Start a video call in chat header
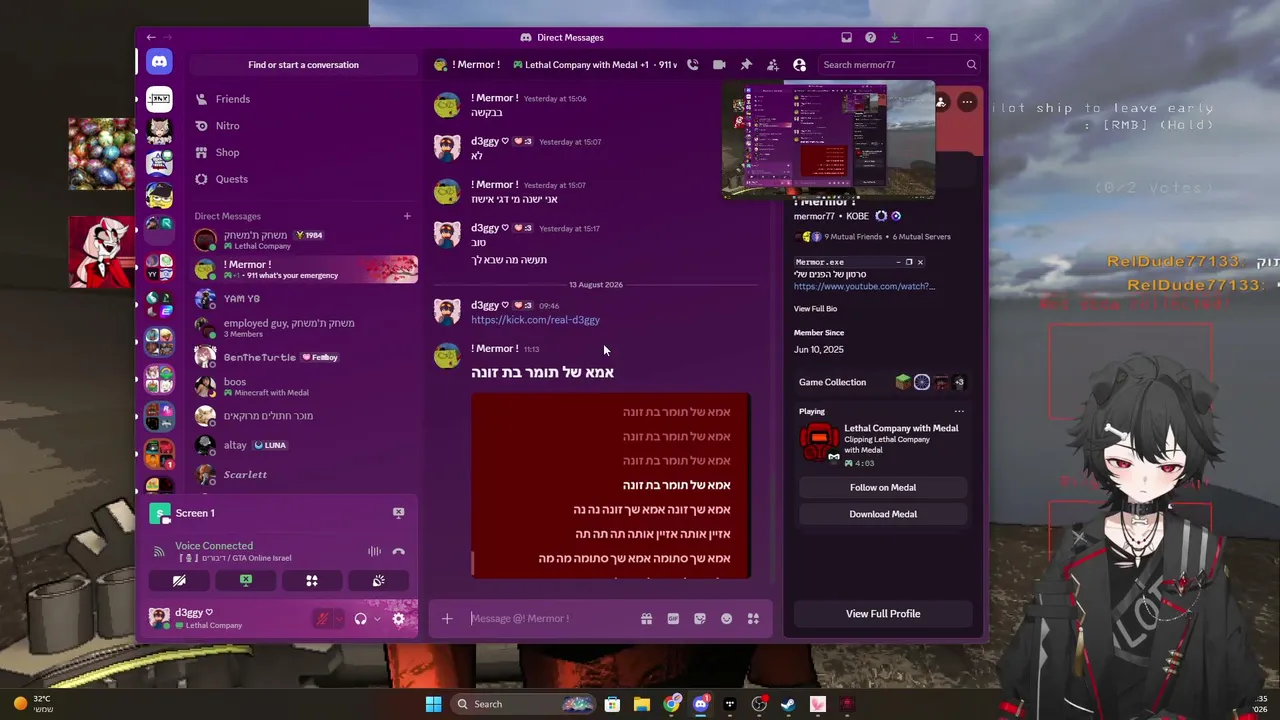 pyautogui.click(x=719, y=65)
